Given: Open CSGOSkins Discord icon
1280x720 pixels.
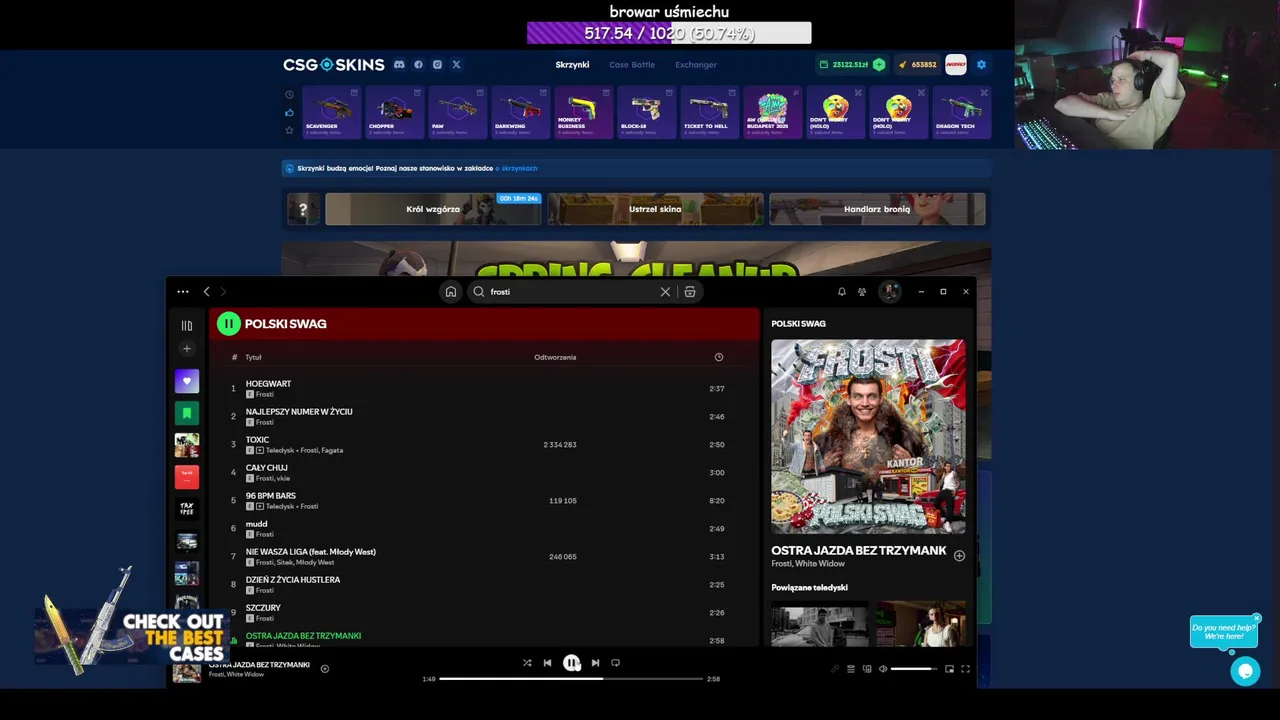Looking at the screenshot, I should (399, 65).
